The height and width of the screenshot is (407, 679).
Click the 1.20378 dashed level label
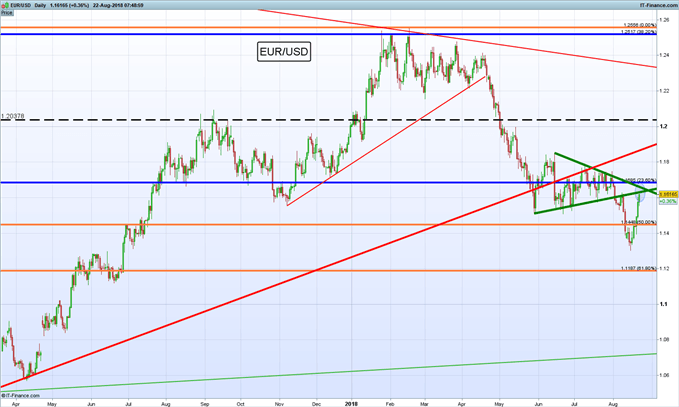coord(13,116)
